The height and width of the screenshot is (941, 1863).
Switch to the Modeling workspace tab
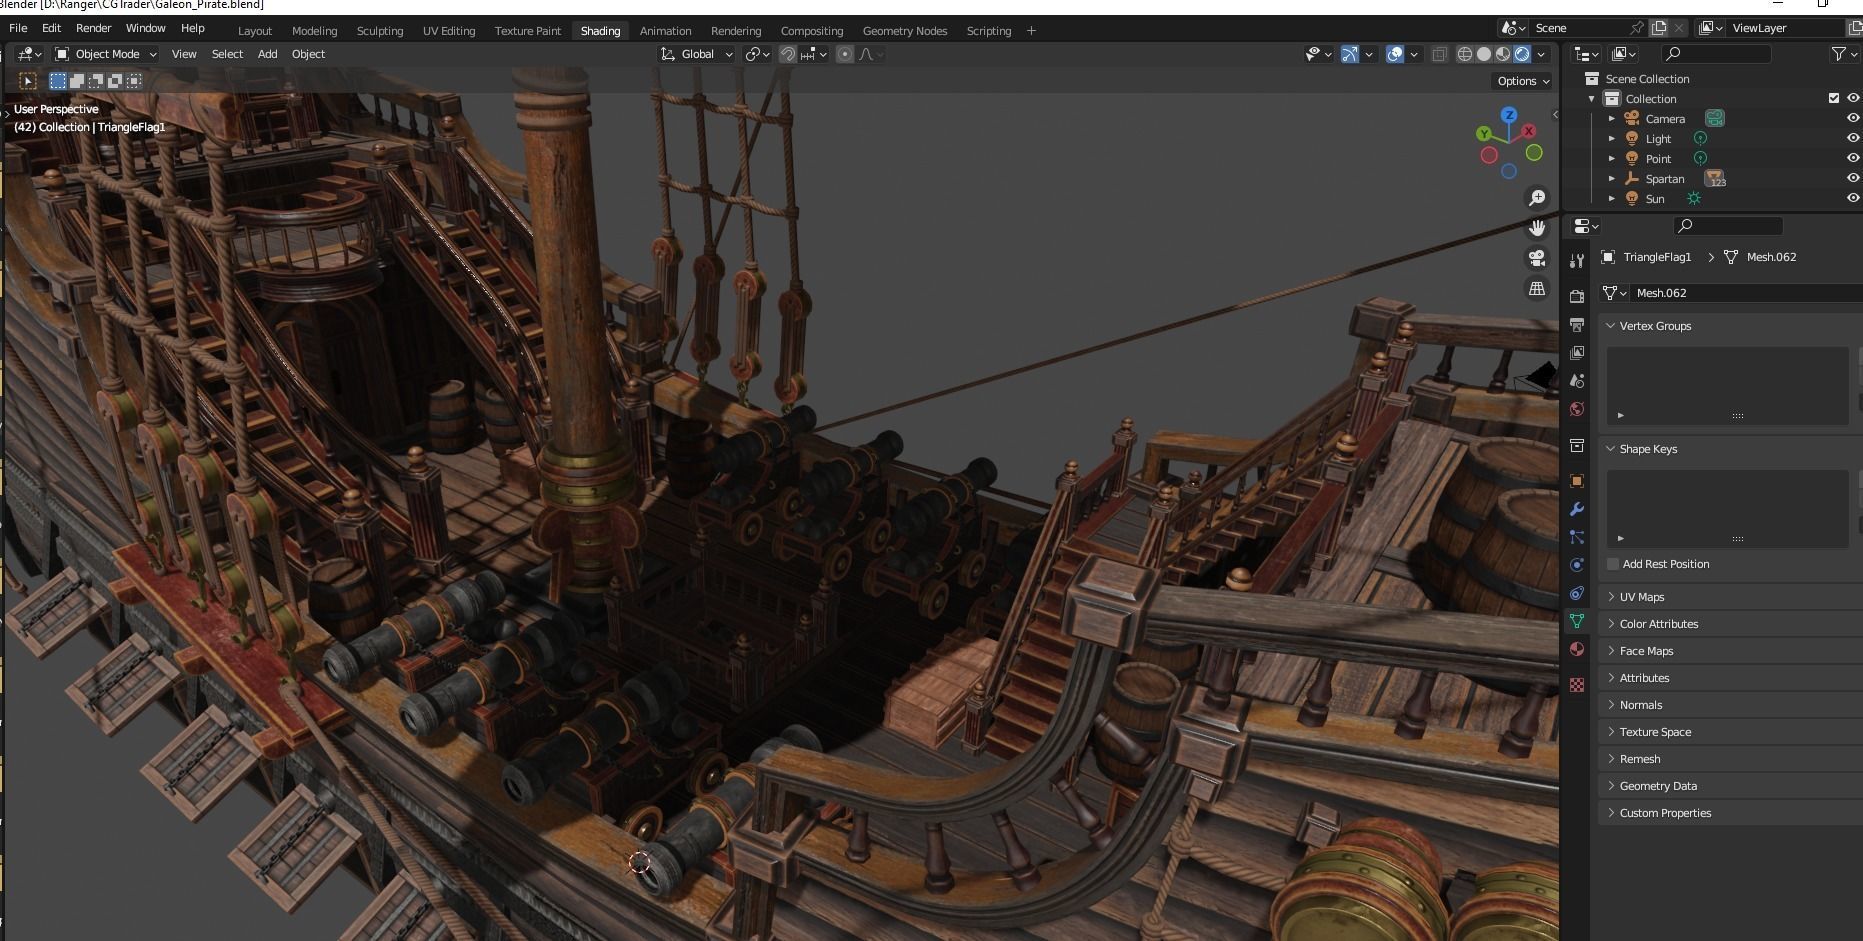click(x=314, y=31)
